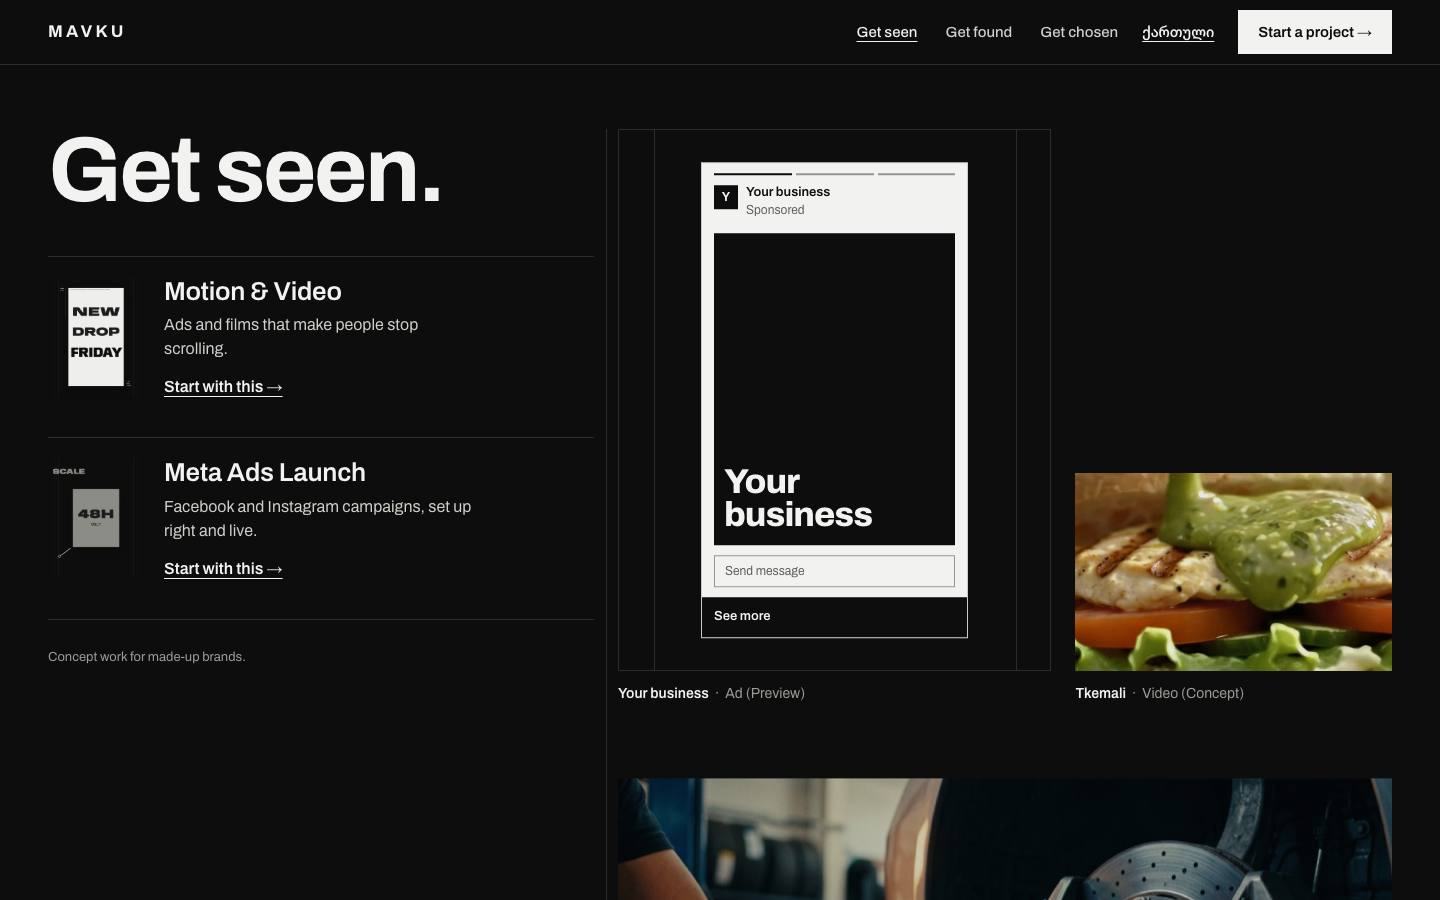Open the Get seen nav item
The image size is (1440, 900).
tap(887, 32)
